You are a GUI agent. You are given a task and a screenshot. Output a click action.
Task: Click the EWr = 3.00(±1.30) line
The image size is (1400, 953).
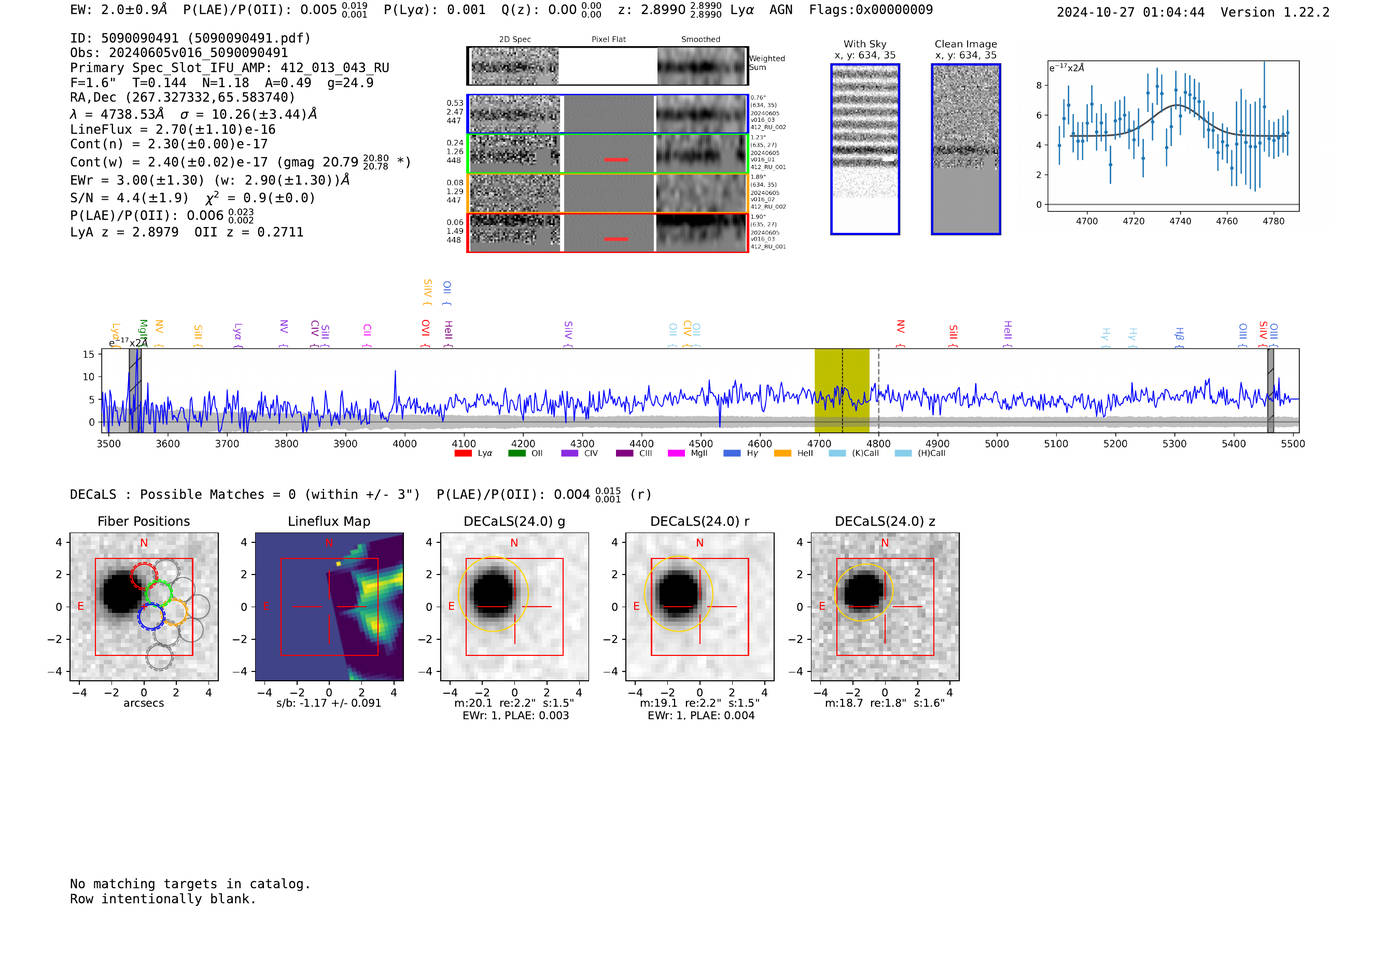[x=210, y=180]
